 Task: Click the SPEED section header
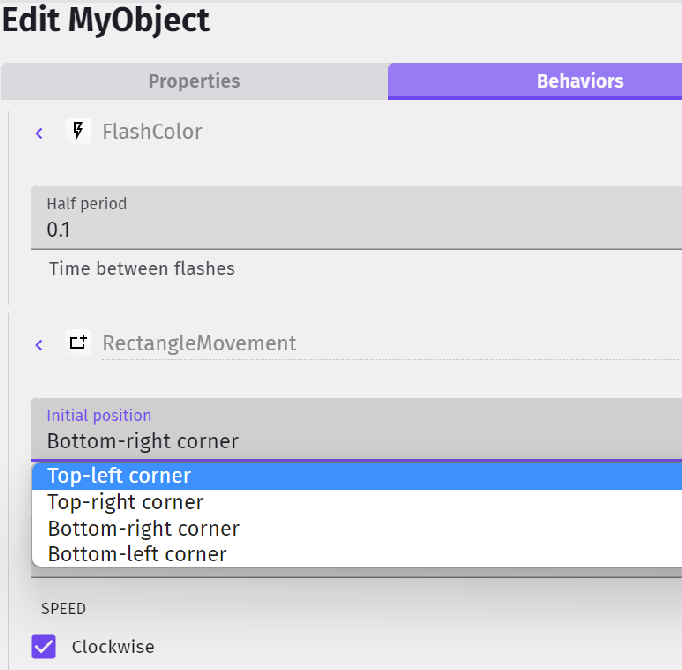pyautogui.click(x=63, y=608)
